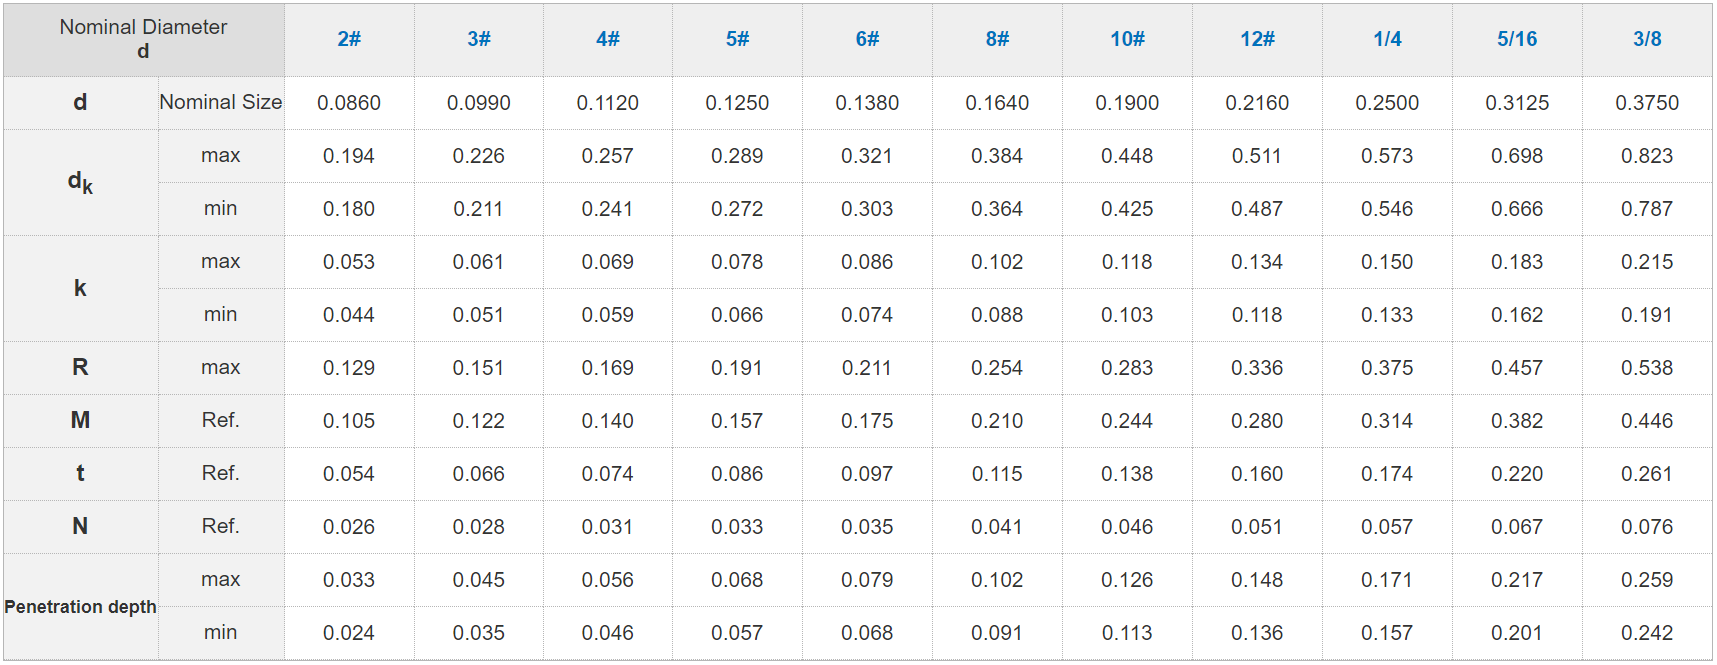1717x665 pixels.
Task: Click the 2# column header link
Action: tap(348, 39)
